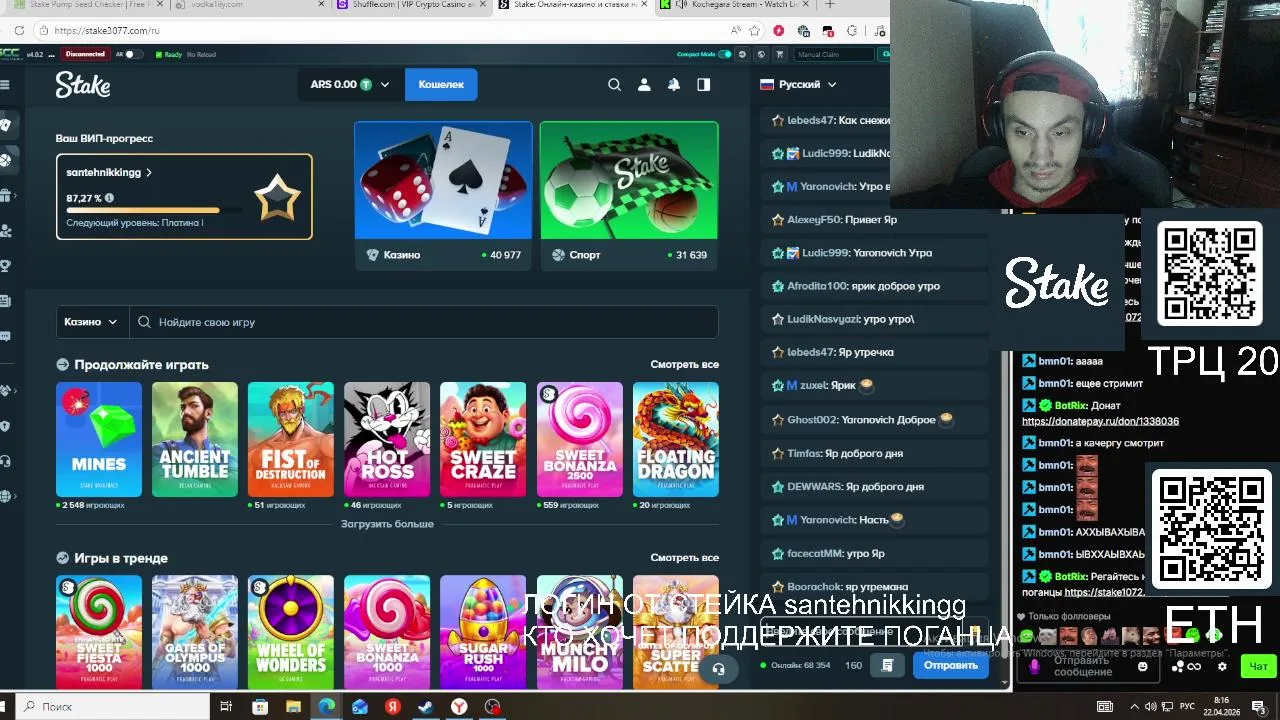This screenshot has width=1280, height=720.
Task: Open stream chat settings gear icon
Action: click(1222, 666)
